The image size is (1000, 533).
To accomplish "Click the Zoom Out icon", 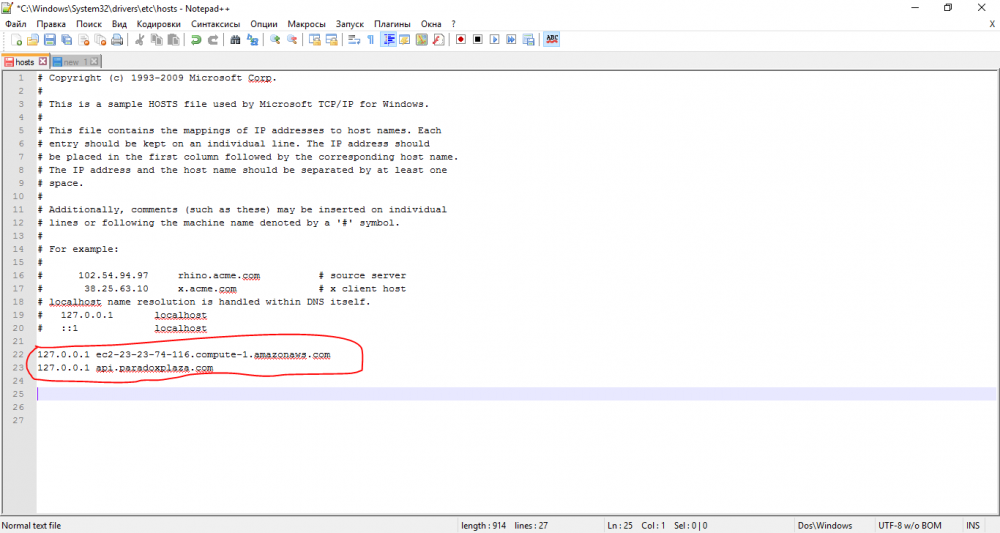I will [x=292, y=40].
